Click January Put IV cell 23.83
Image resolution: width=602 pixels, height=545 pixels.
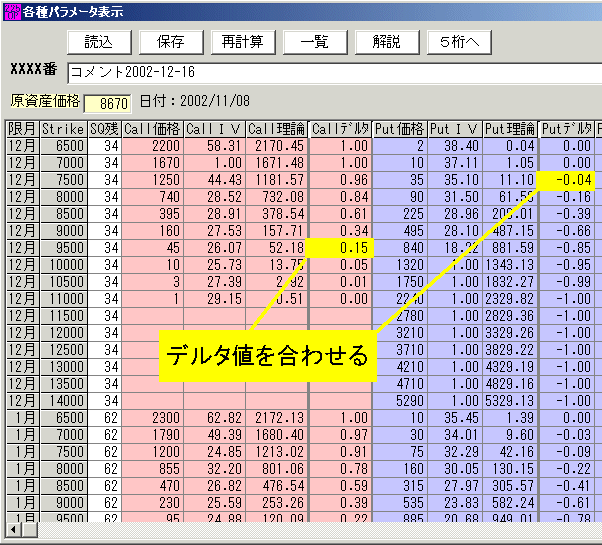pos(455,503)
